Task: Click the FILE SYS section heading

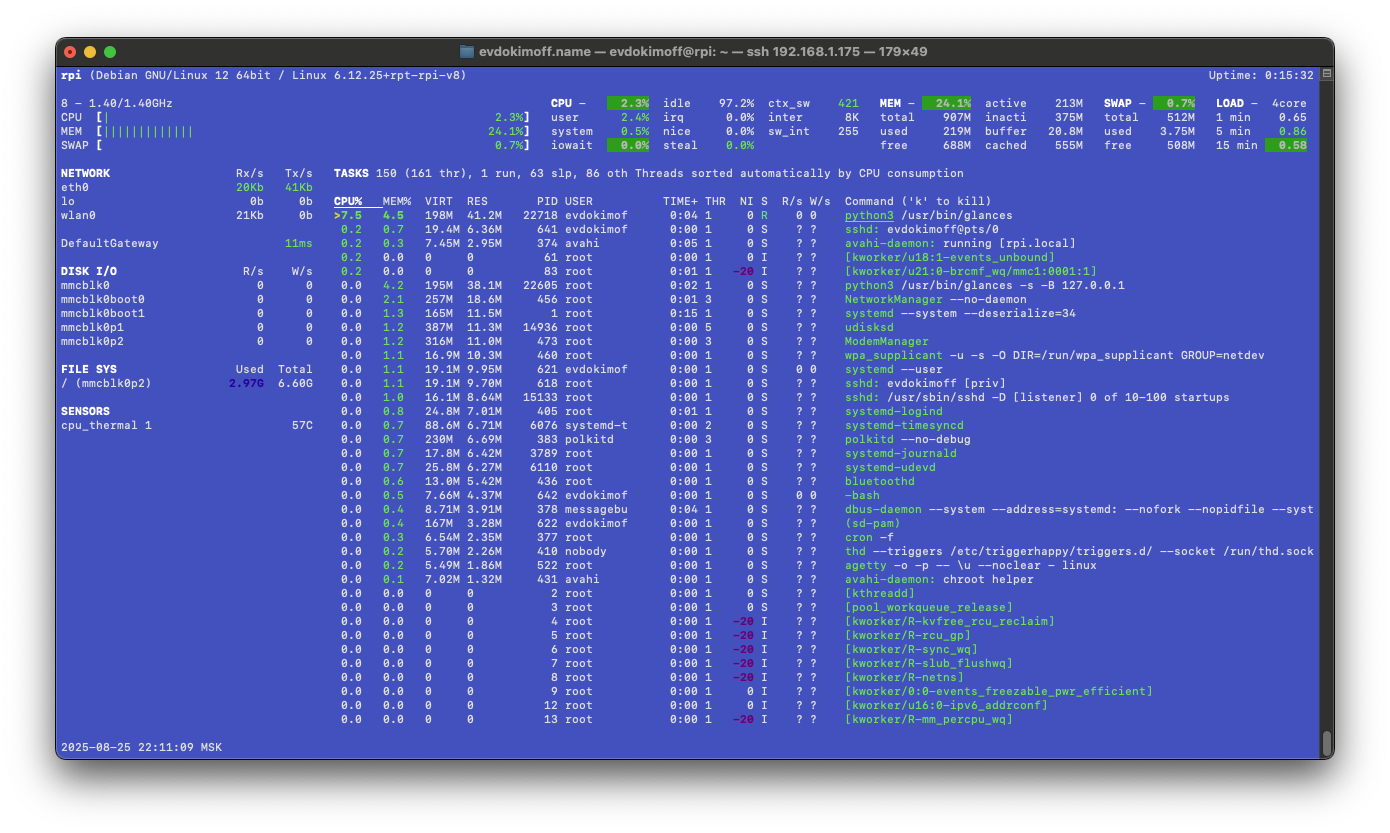Action: coord(88,369)
